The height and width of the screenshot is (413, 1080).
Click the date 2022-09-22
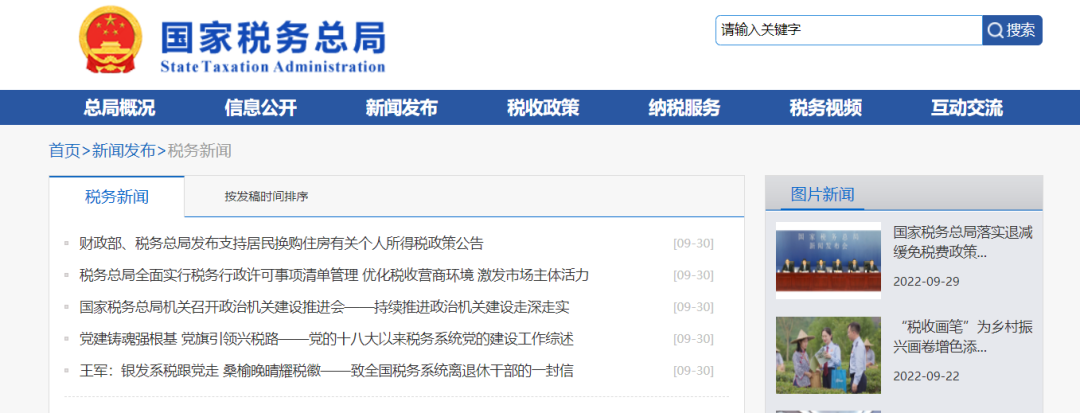coord(926,377)
